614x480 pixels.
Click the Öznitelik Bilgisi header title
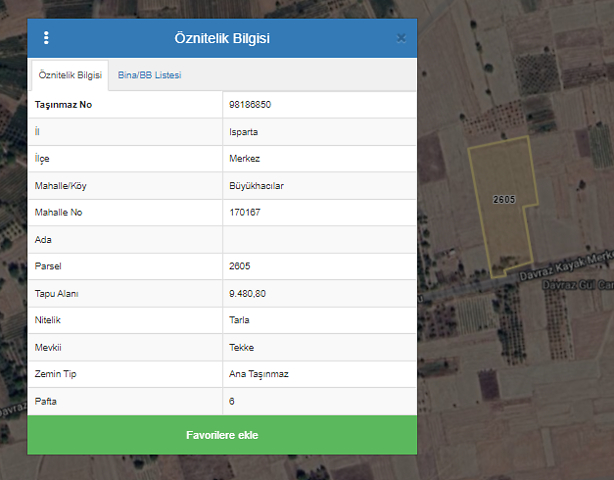pos(222,39)
